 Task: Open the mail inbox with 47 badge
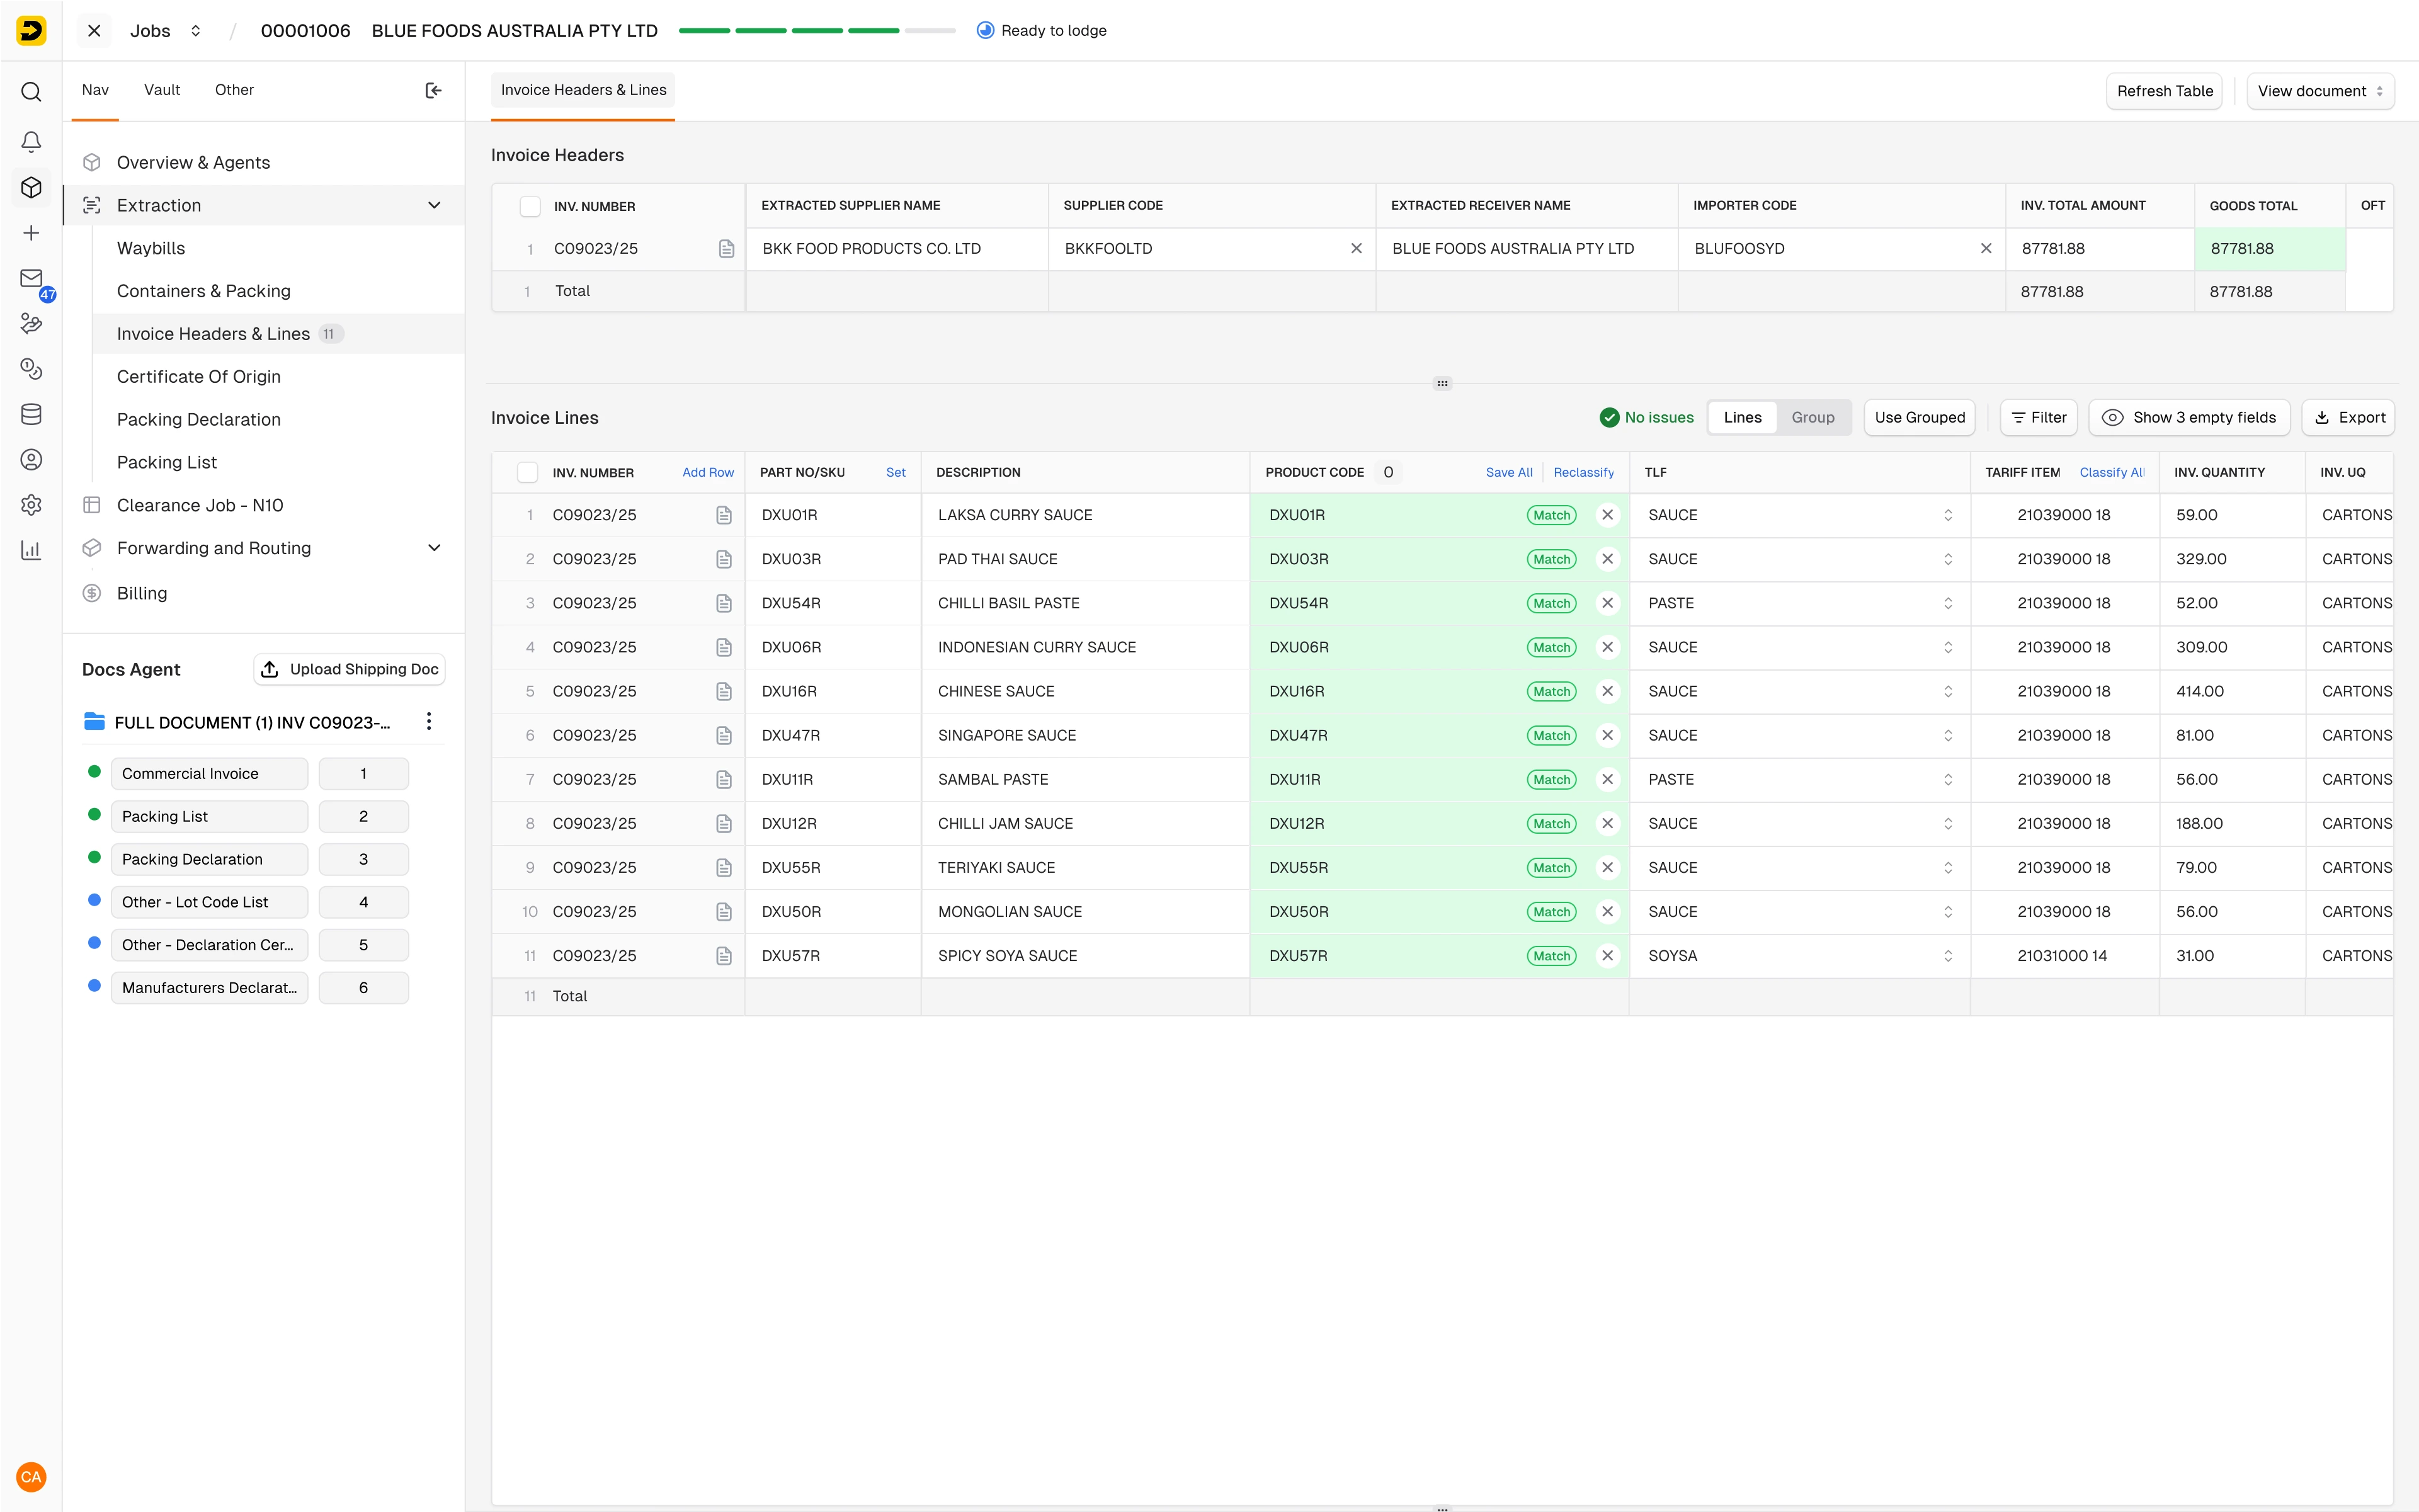[x=31, y=279]
